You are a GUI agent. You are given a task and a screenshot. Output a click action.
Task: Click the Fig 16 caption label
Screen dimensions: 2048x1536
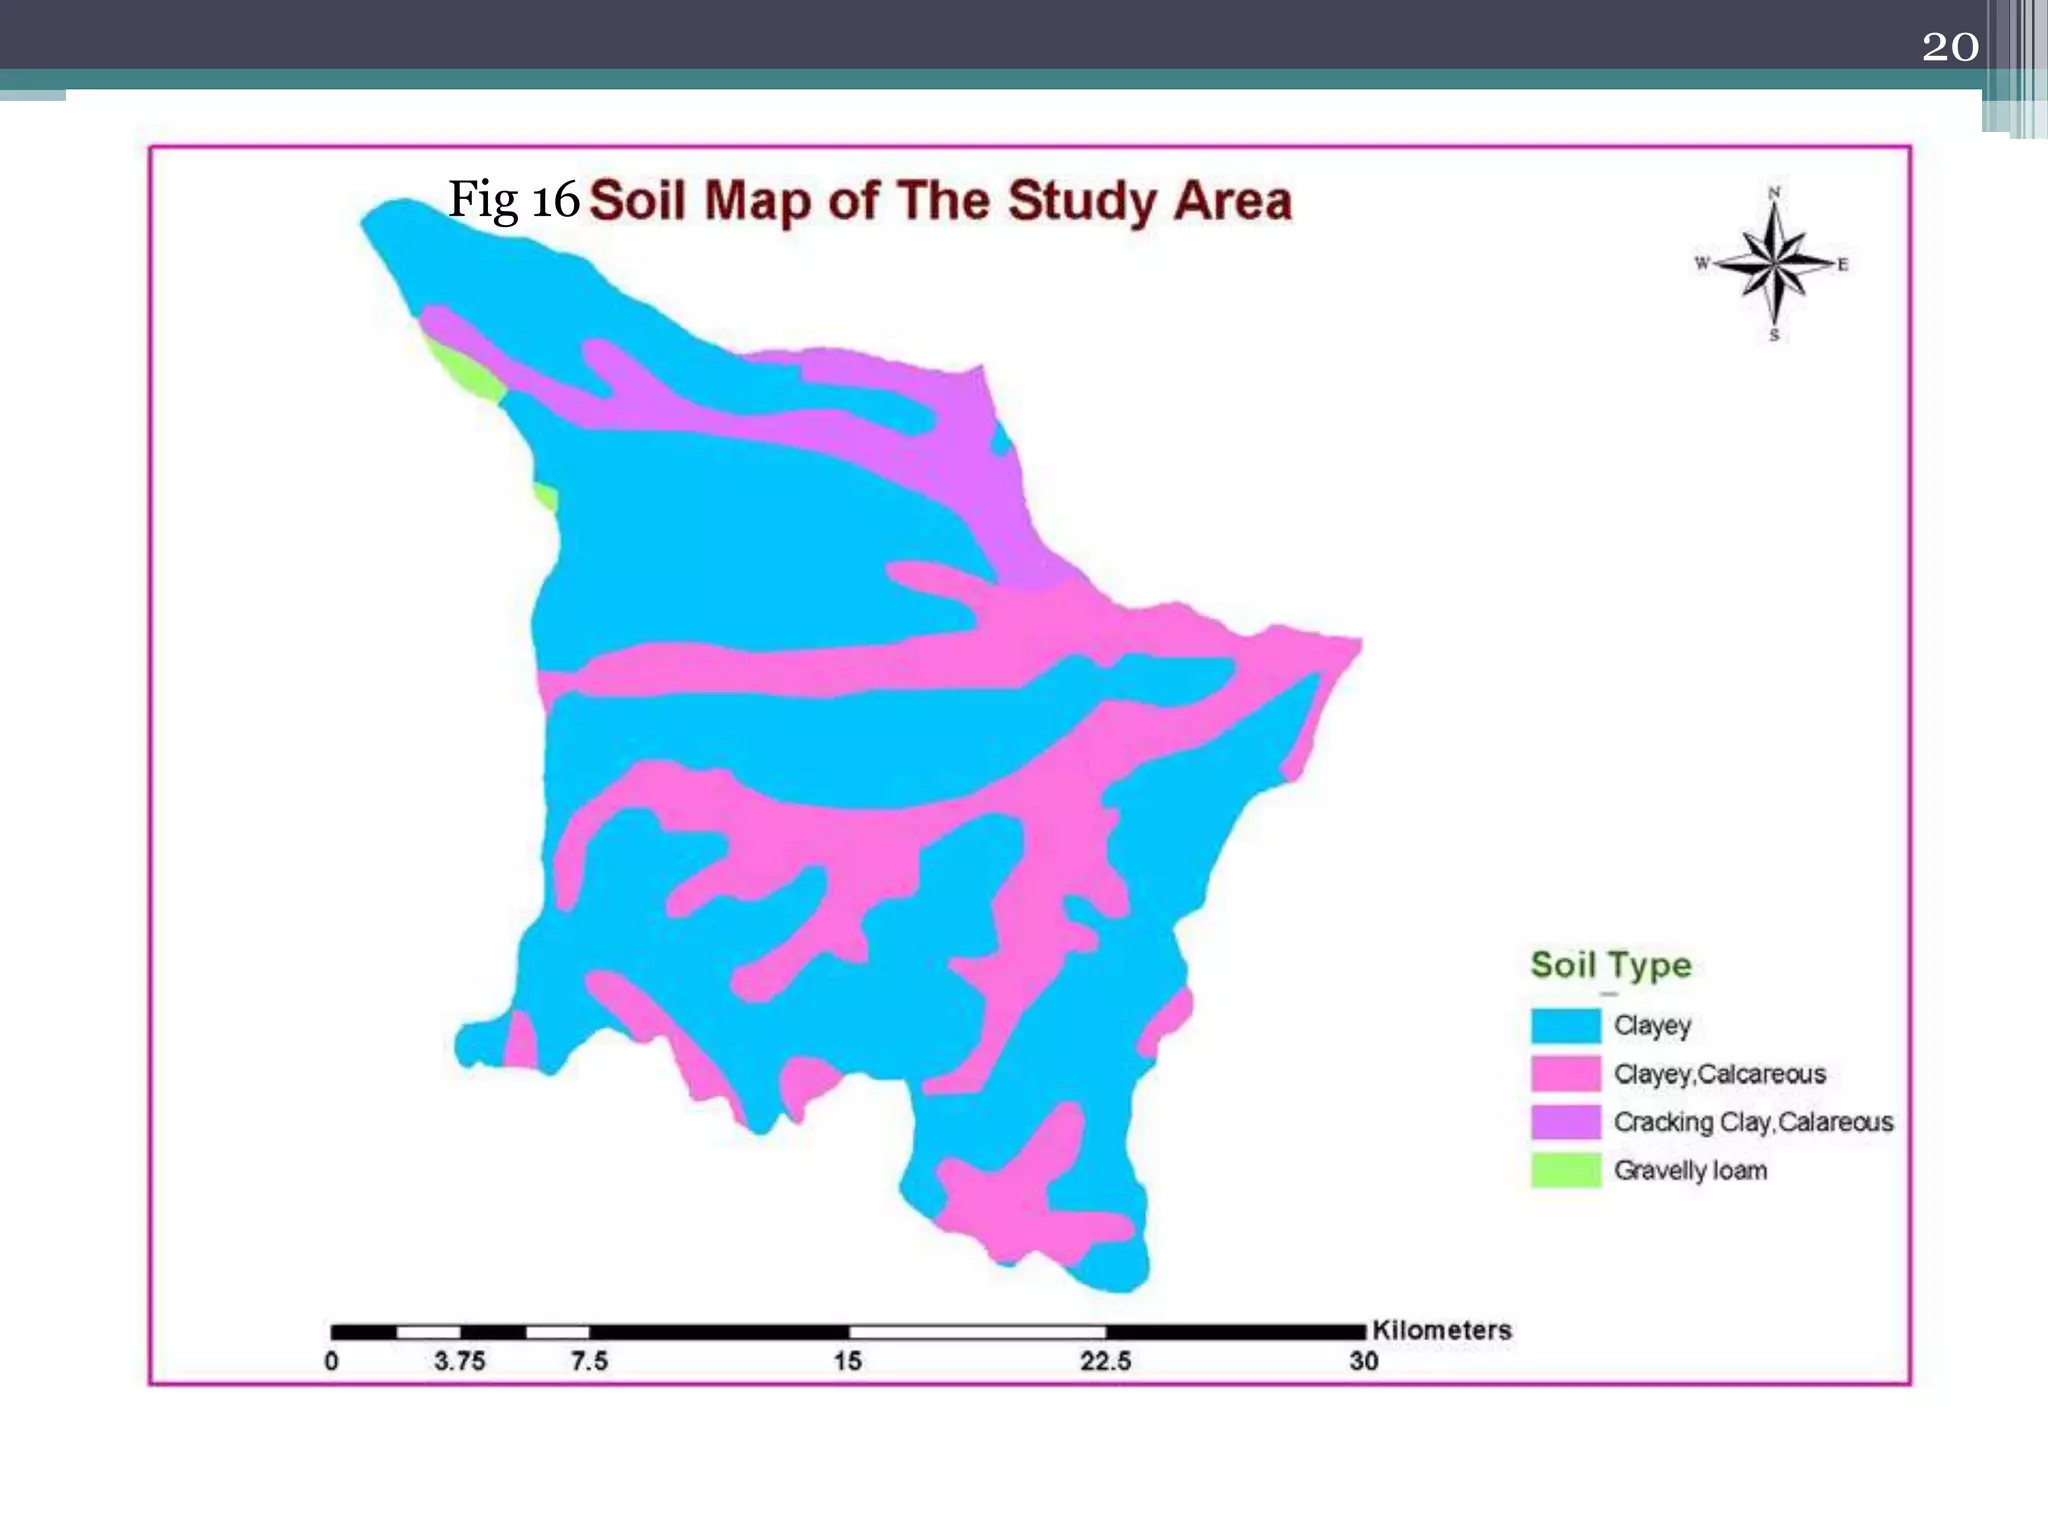[x=513, y=199]
